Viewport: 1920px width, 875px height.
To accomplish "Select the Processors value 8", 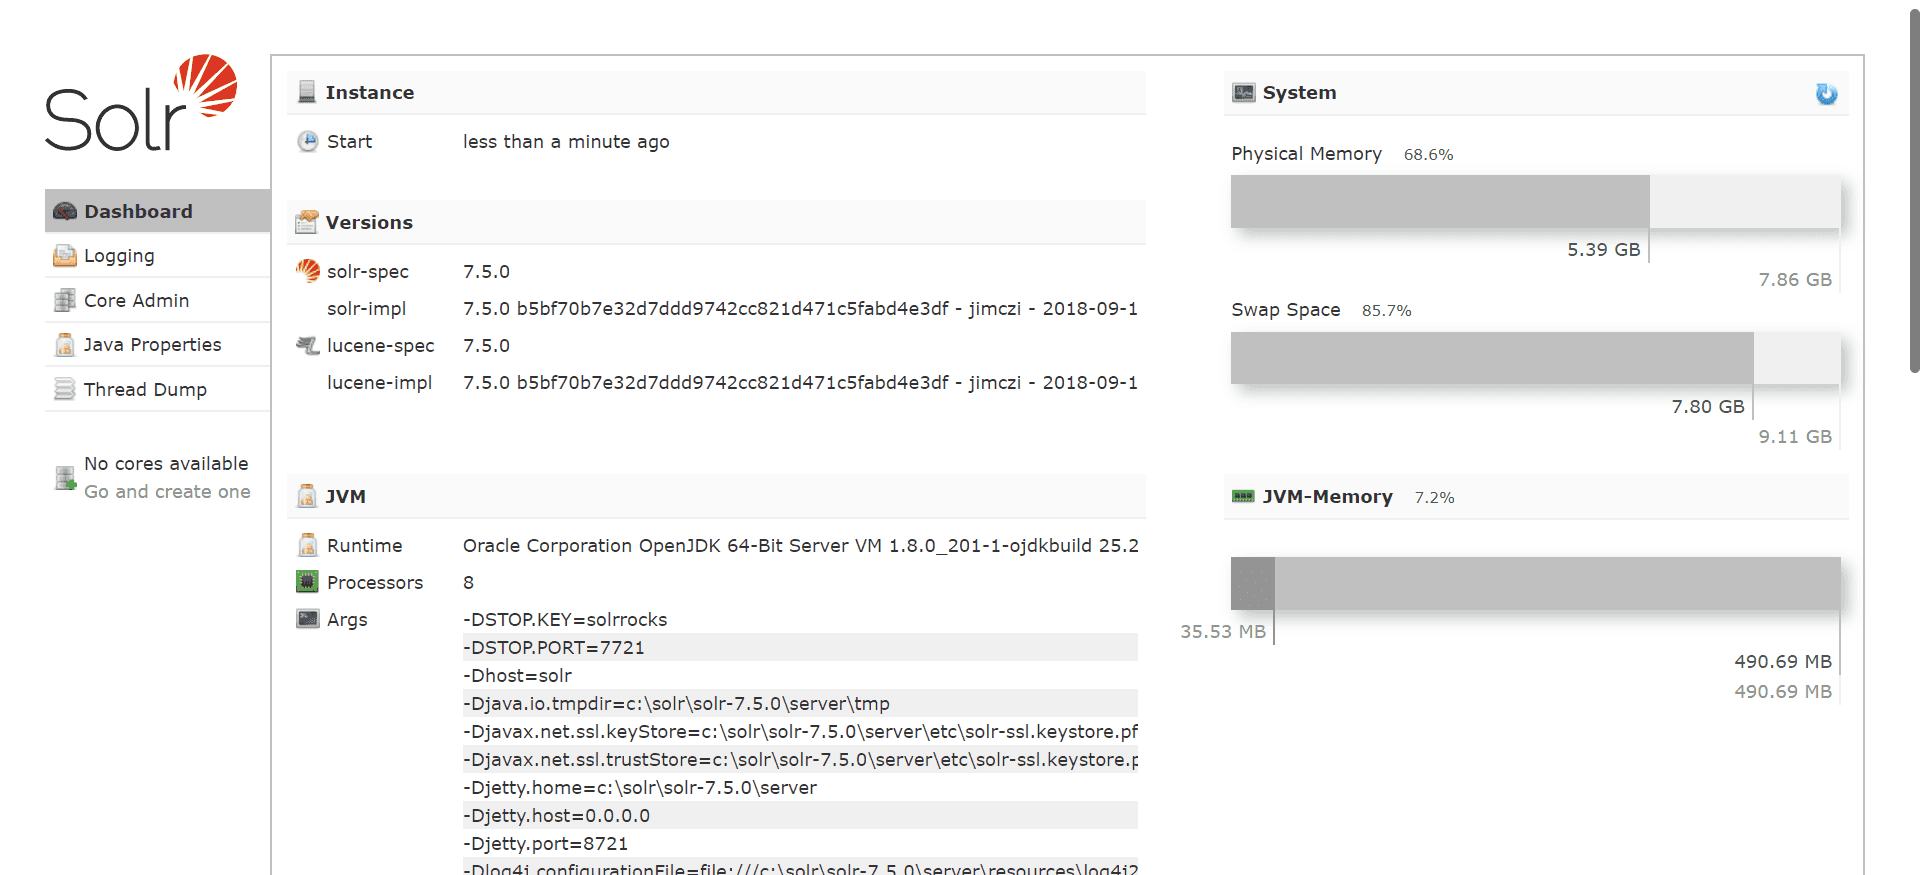I will point(468,583).
